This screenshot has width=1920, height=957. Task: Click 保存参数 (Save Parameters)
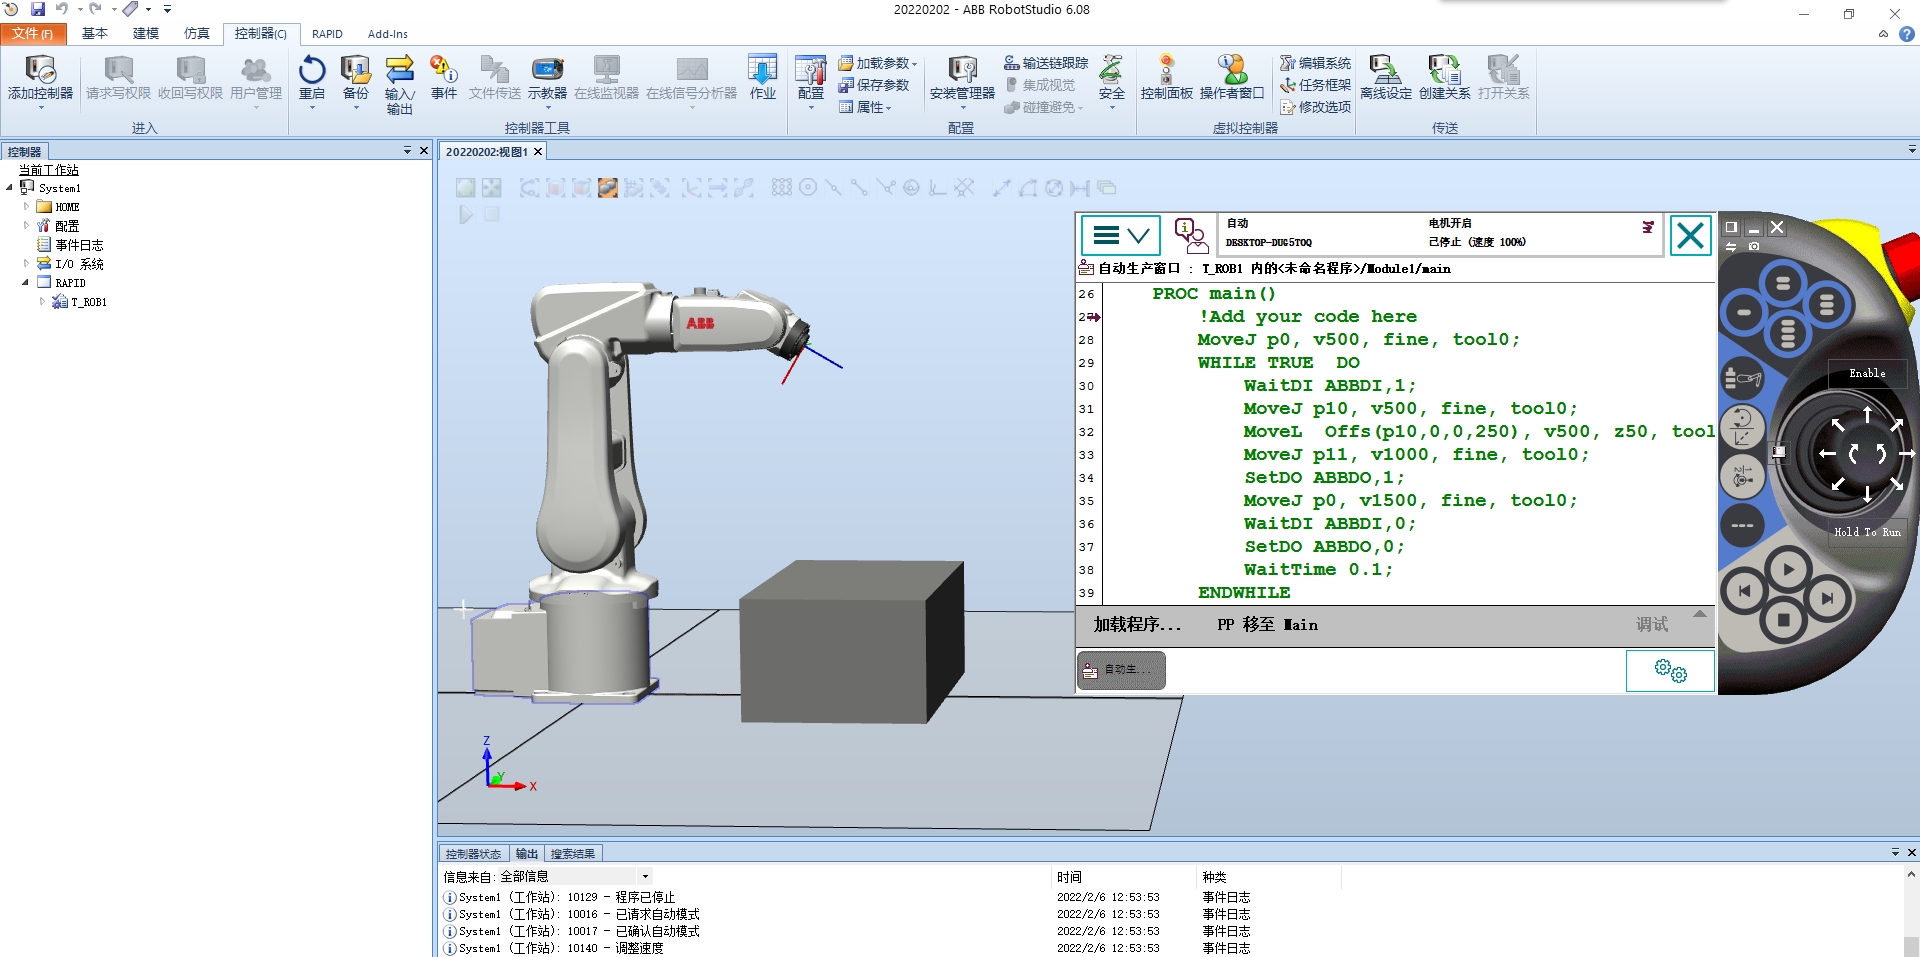click(874, 85)
